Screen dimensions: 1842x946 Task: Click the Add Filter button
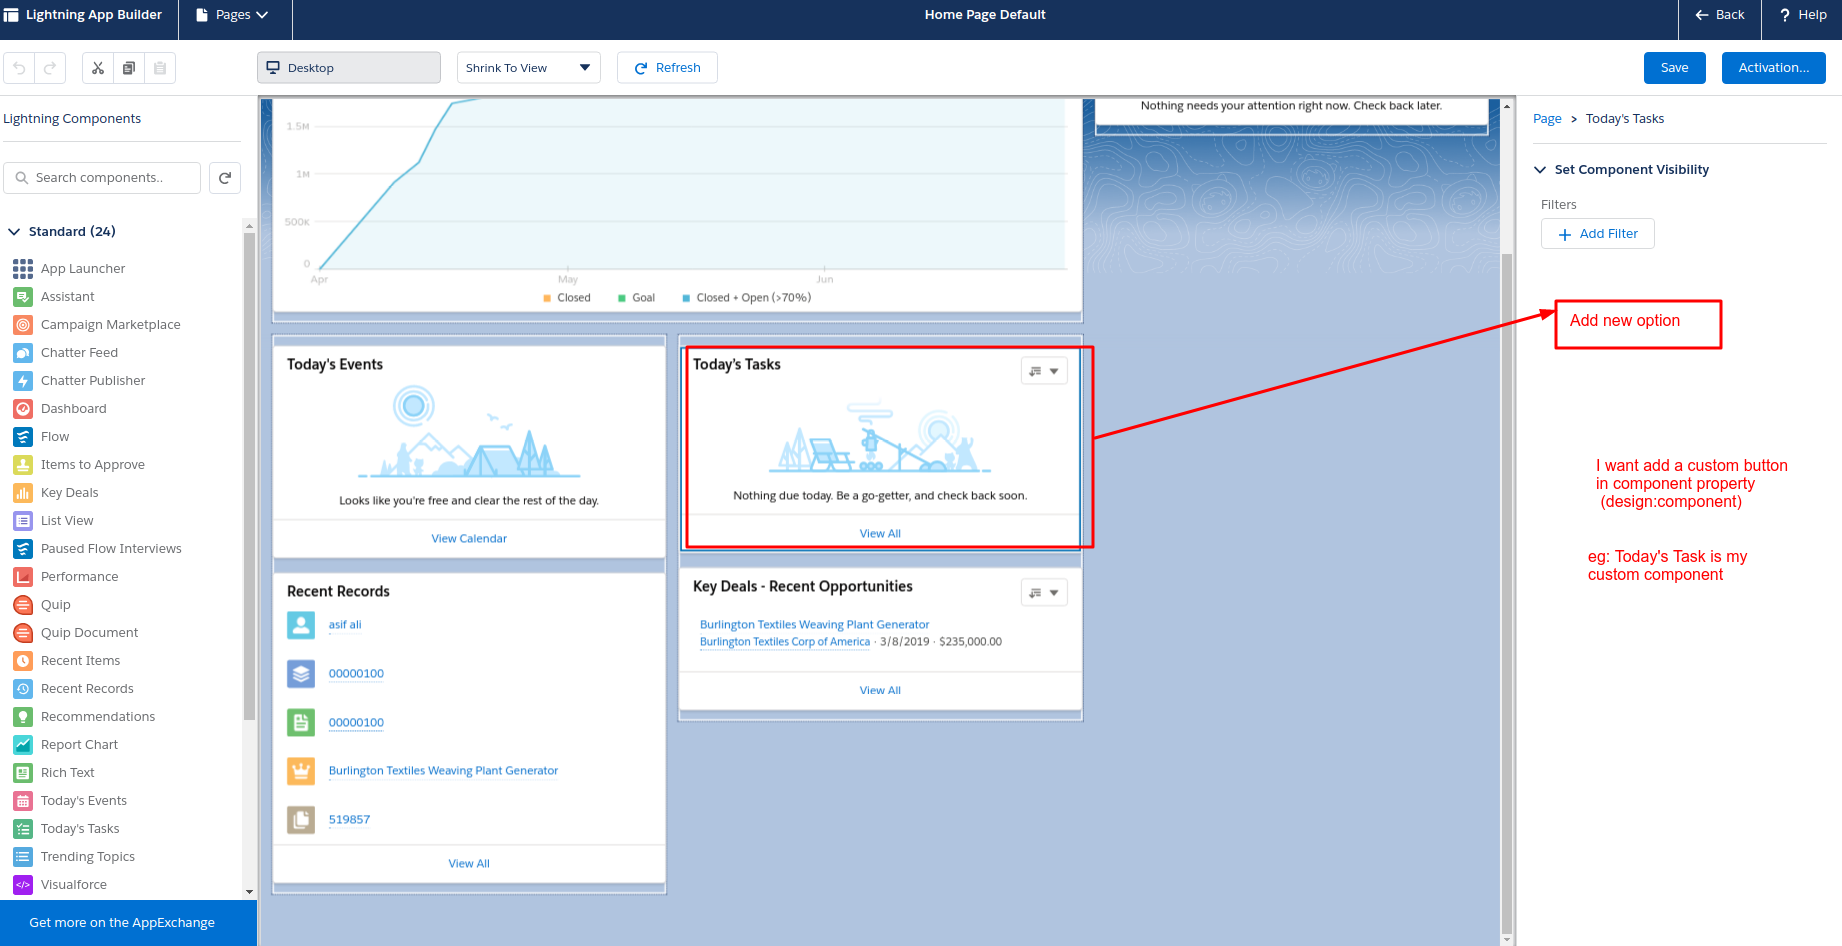tap(1597, 234)
